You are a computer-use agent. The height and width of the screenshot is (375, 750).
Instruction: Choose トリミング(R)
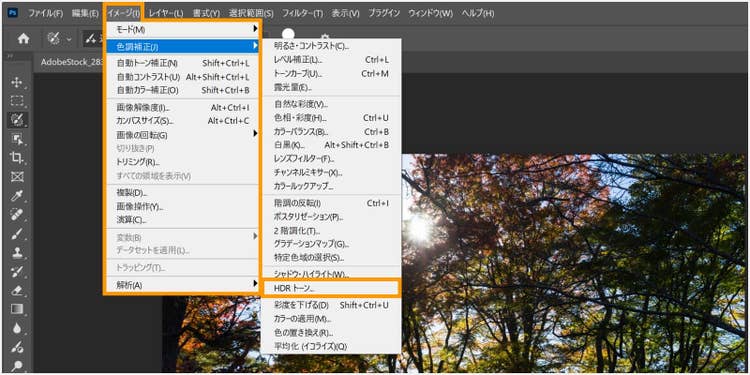point(182,162)
